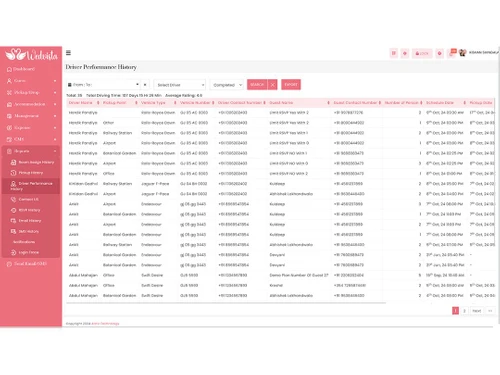
Task: Click the user avatar picture
Action: point(462,53)
